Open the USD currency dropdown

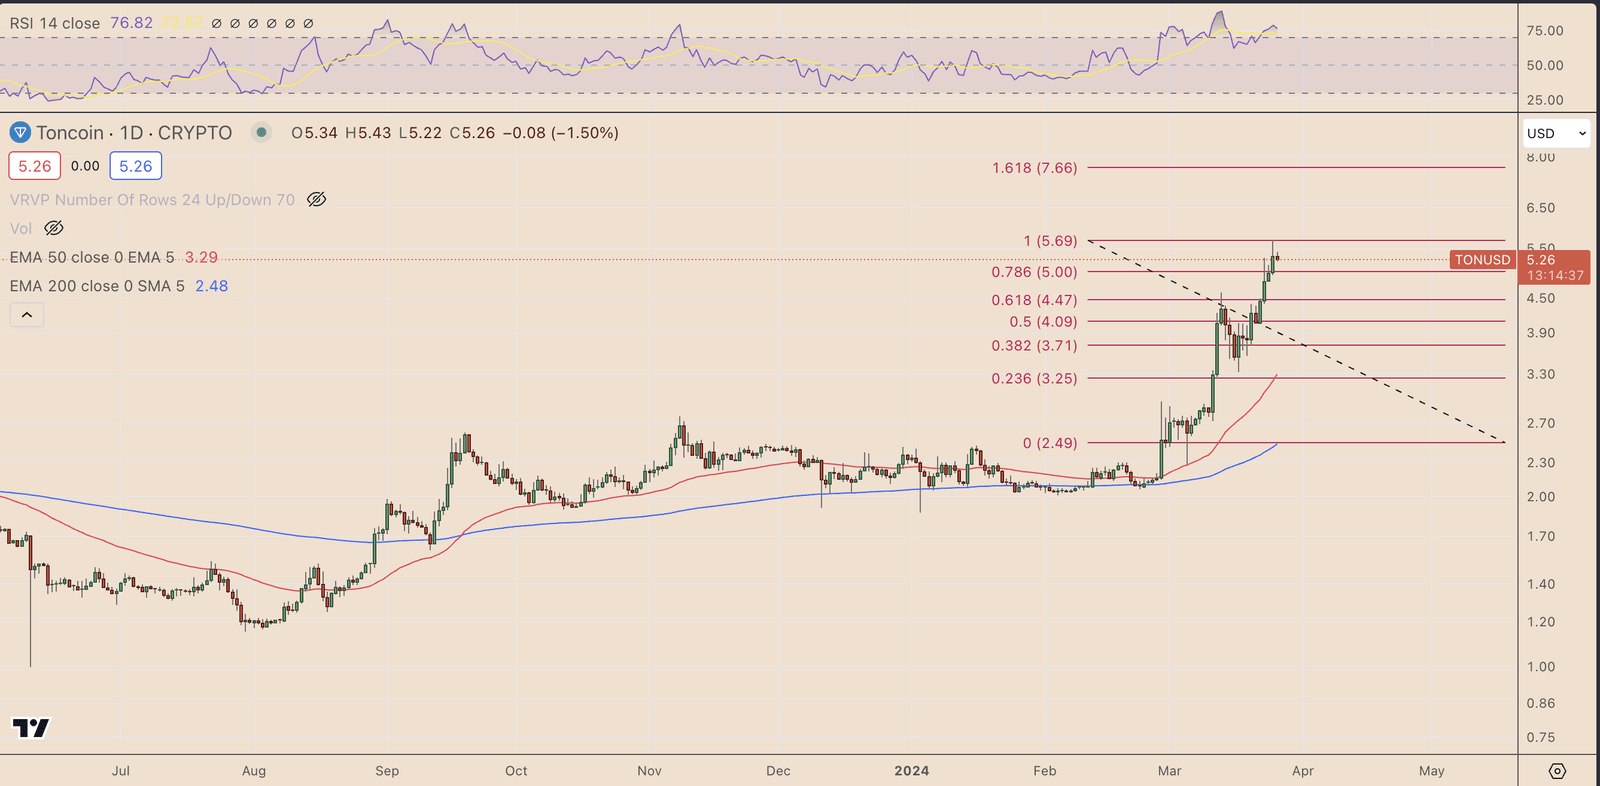1556,133
